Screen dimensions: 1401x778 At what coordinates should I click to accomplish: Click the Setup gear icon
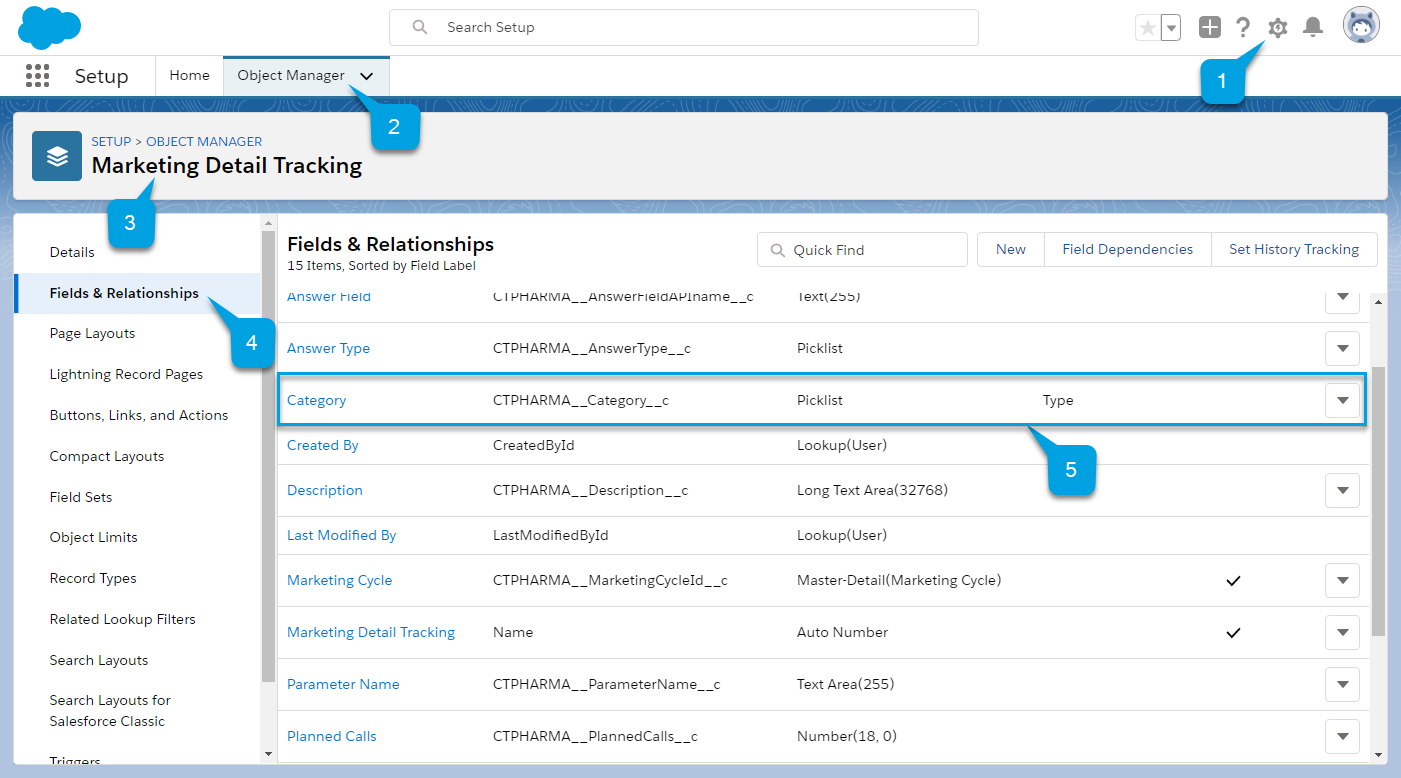coord(1277,28)
